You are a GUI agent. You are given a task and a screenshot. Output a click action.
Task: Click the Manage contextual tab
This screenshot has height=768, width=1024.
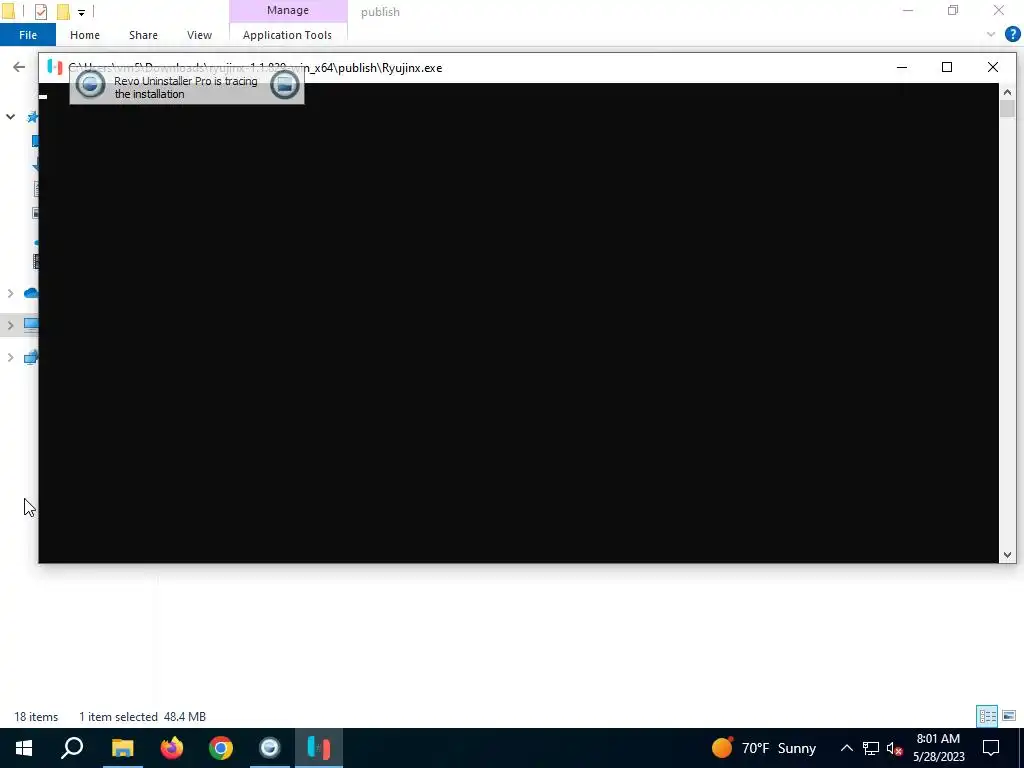tap(287, 10)
